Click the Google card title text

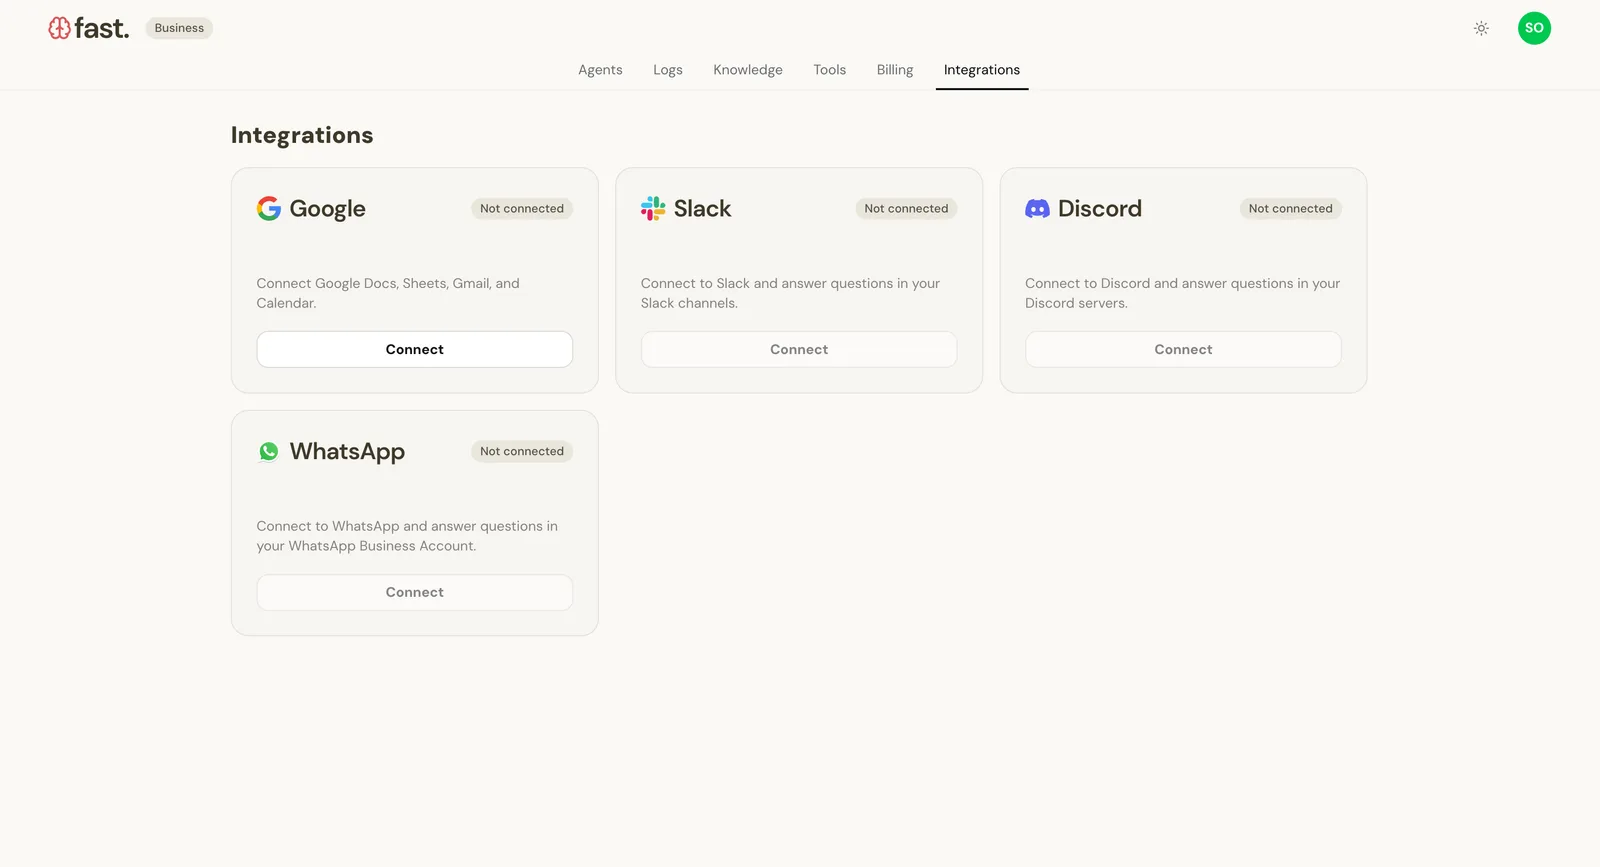point(328,209)
